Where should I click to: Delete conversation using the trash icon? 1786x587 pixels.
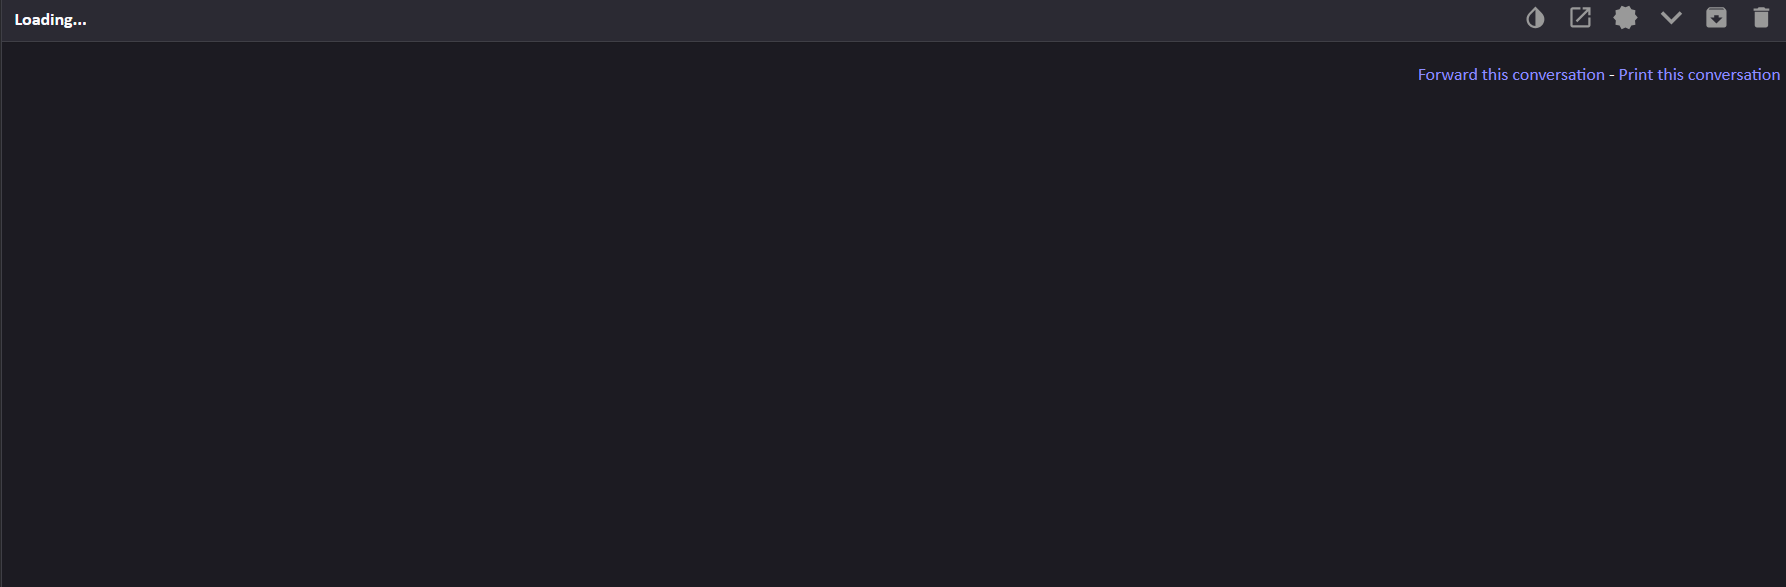pos(1762,18)
